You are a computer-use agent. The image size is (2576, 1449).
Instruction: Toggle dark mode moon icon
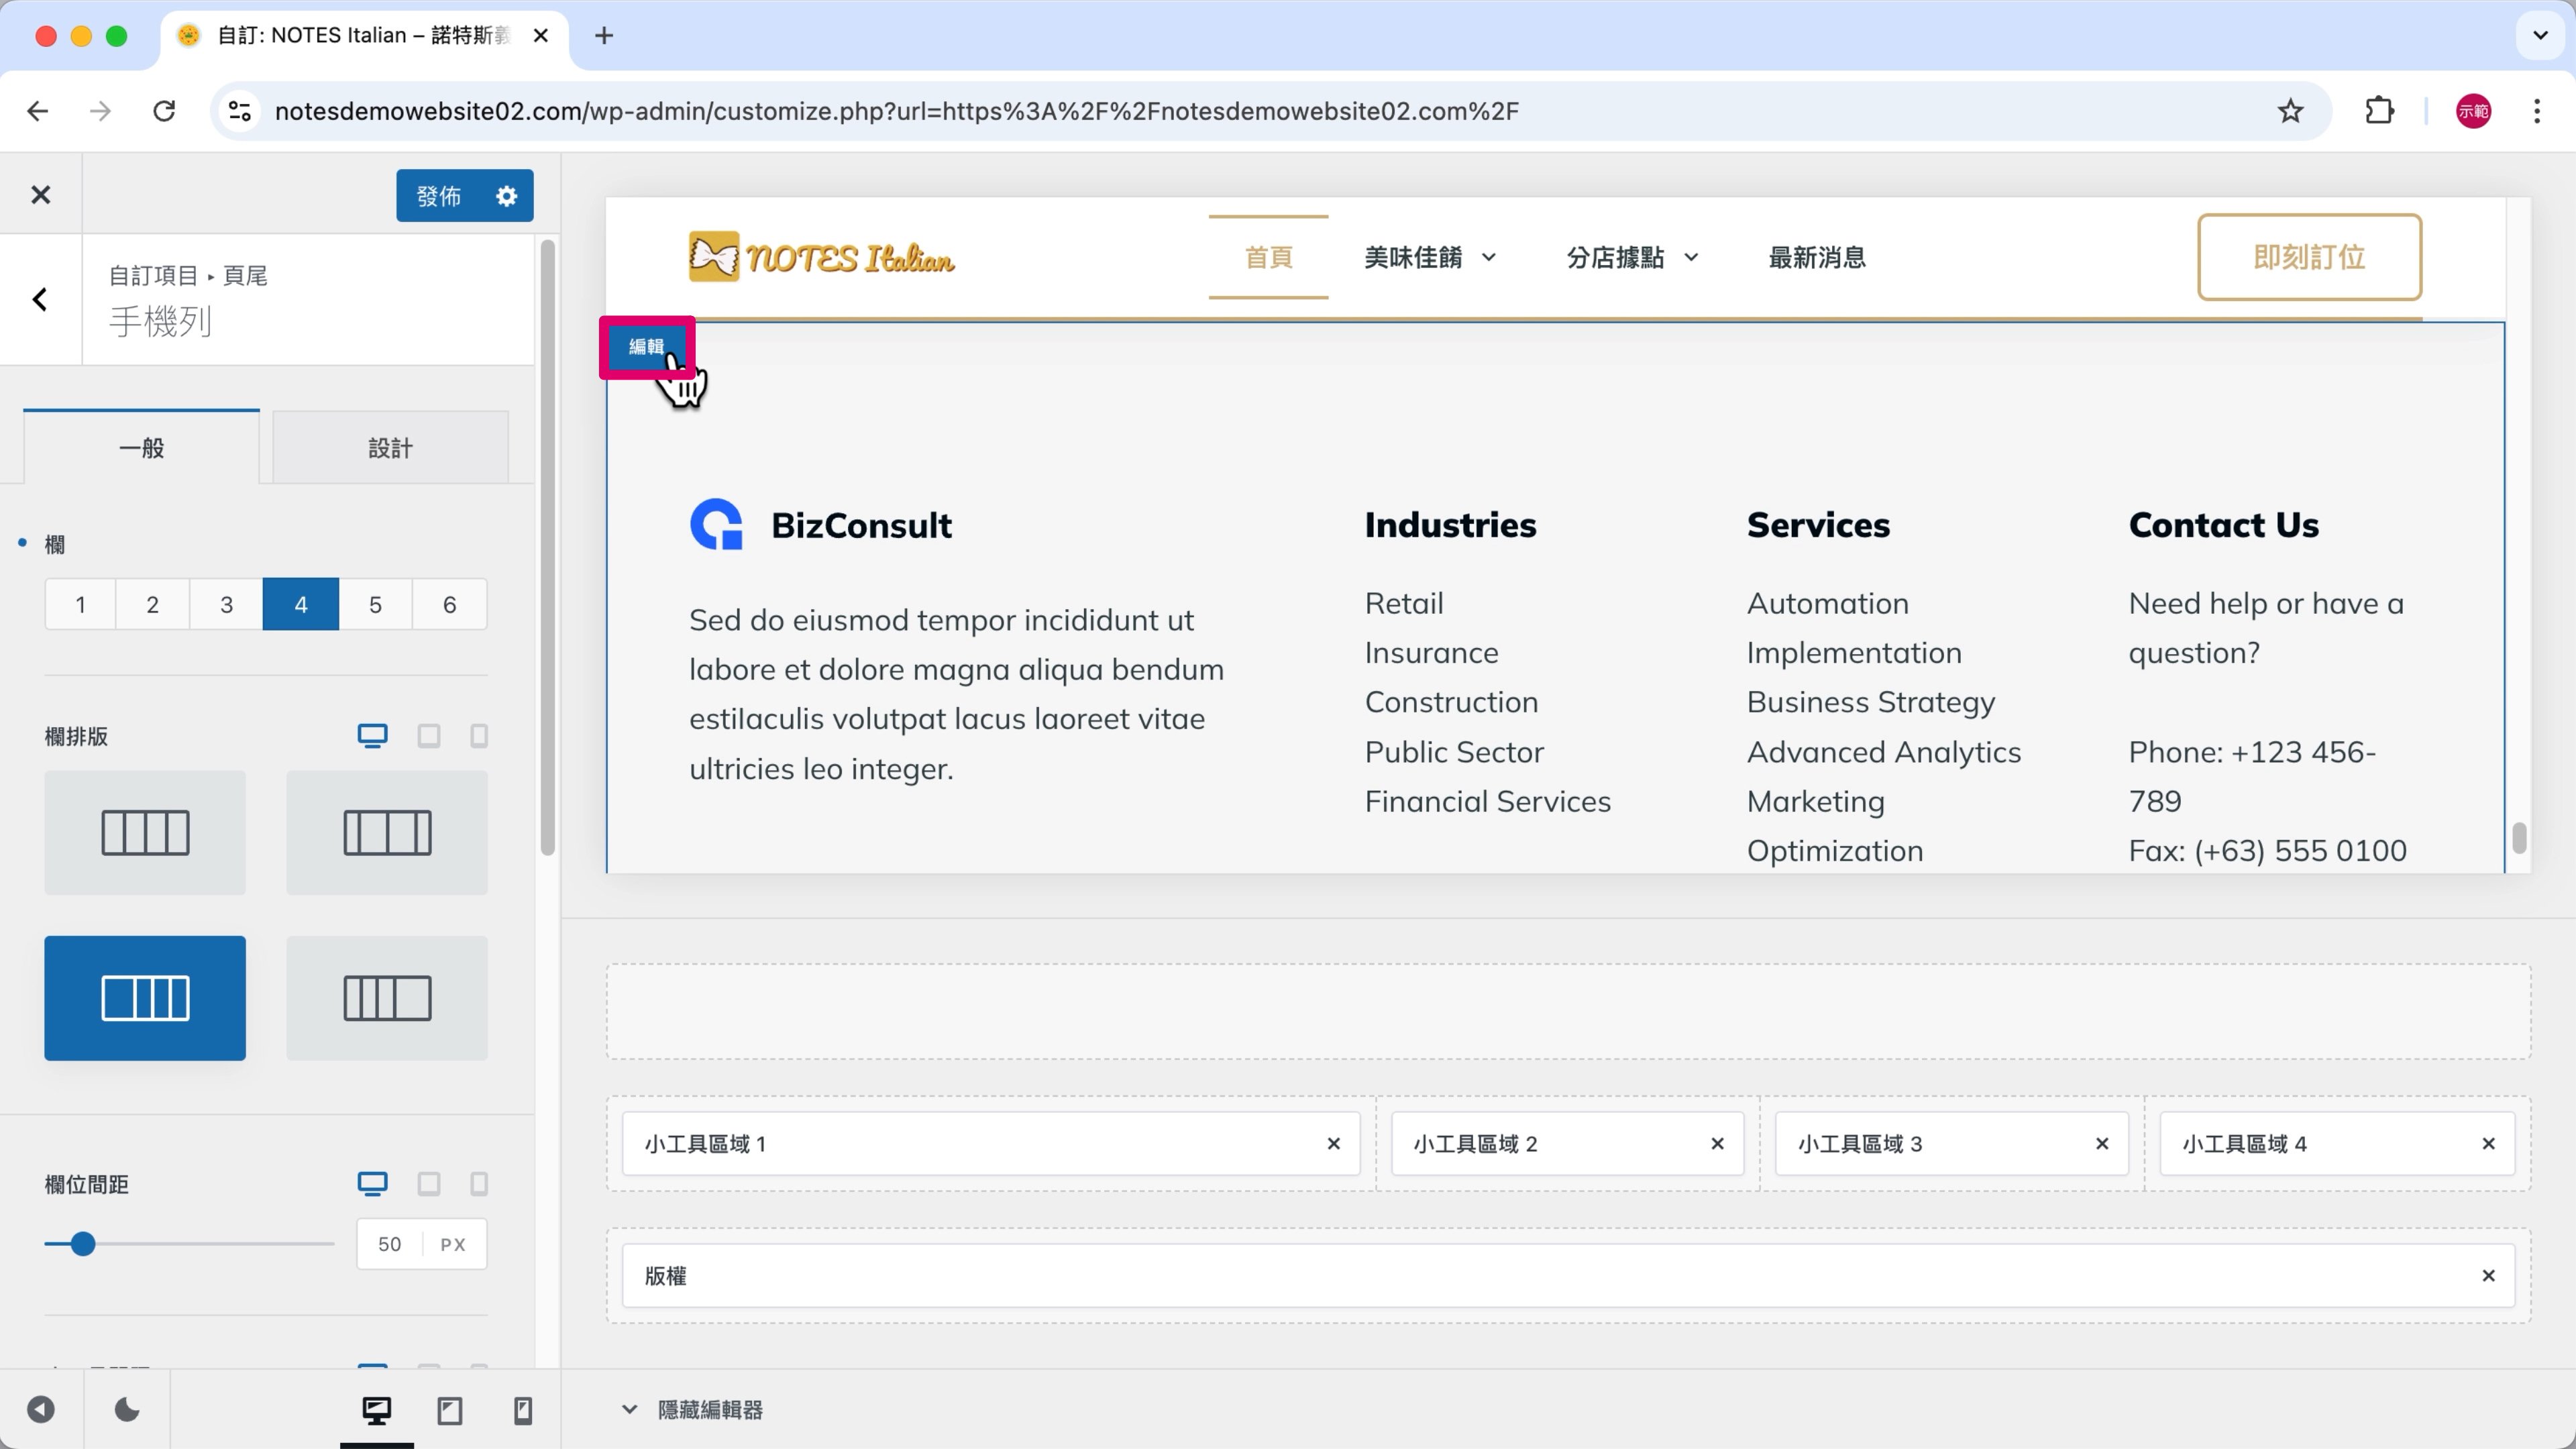pyautogui.click(x=127, y=1410)
